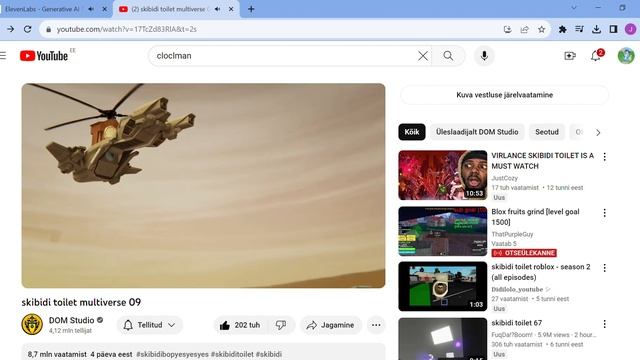Open options menu for skibidi toilet roblox
Image resolution: width=640 pixels, height=360 pixels.
(x=604, y=268)
